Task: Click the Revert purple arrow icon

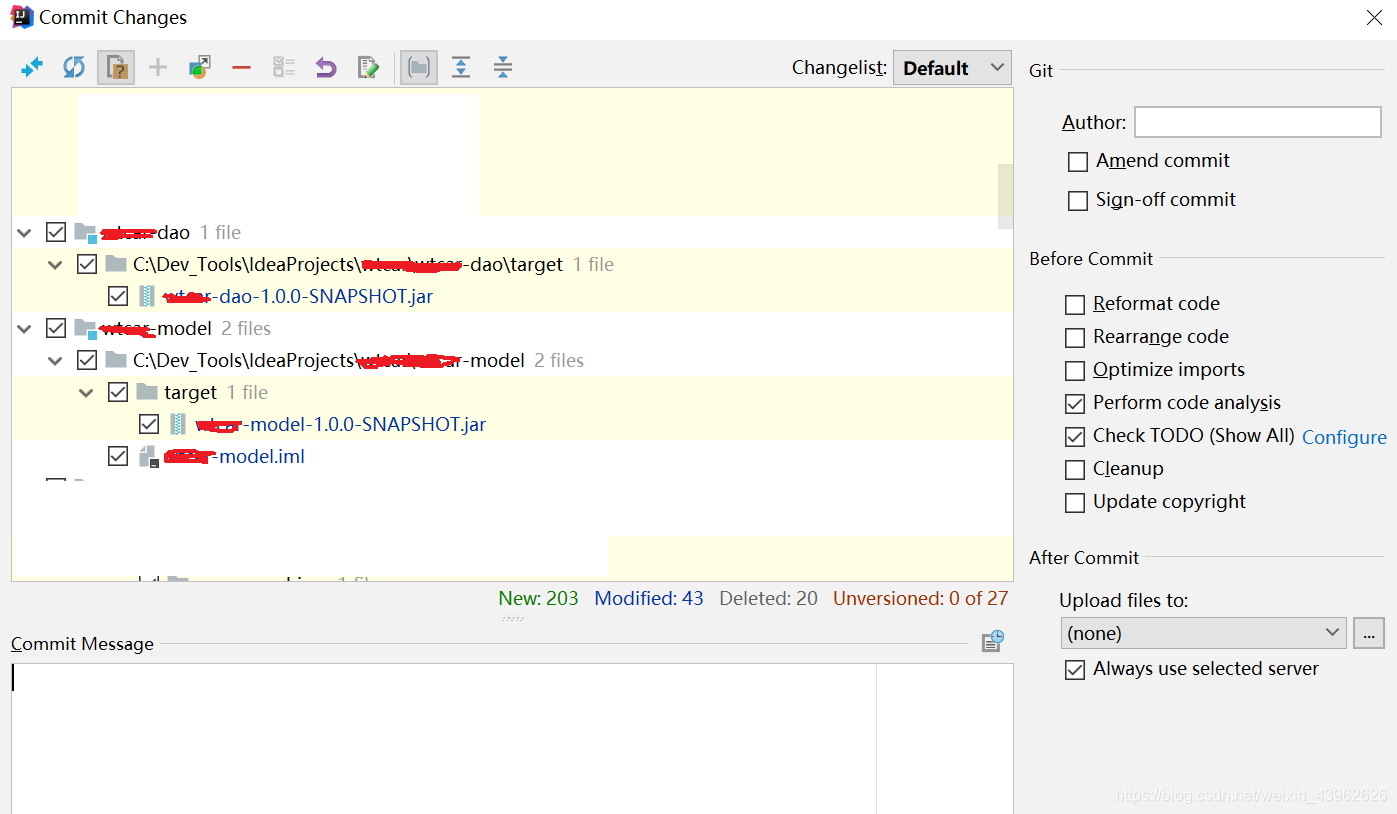Action: click(326, 67)
